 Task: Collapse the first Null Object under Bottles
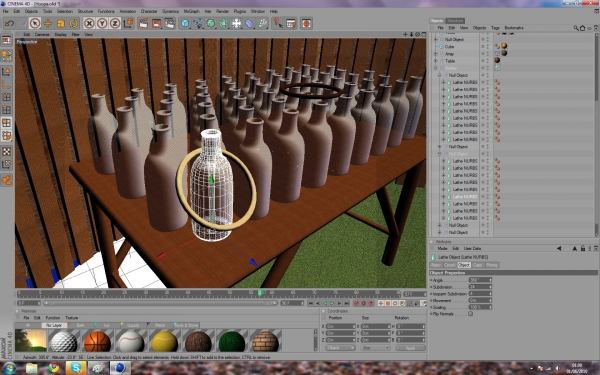coord(439,75)
